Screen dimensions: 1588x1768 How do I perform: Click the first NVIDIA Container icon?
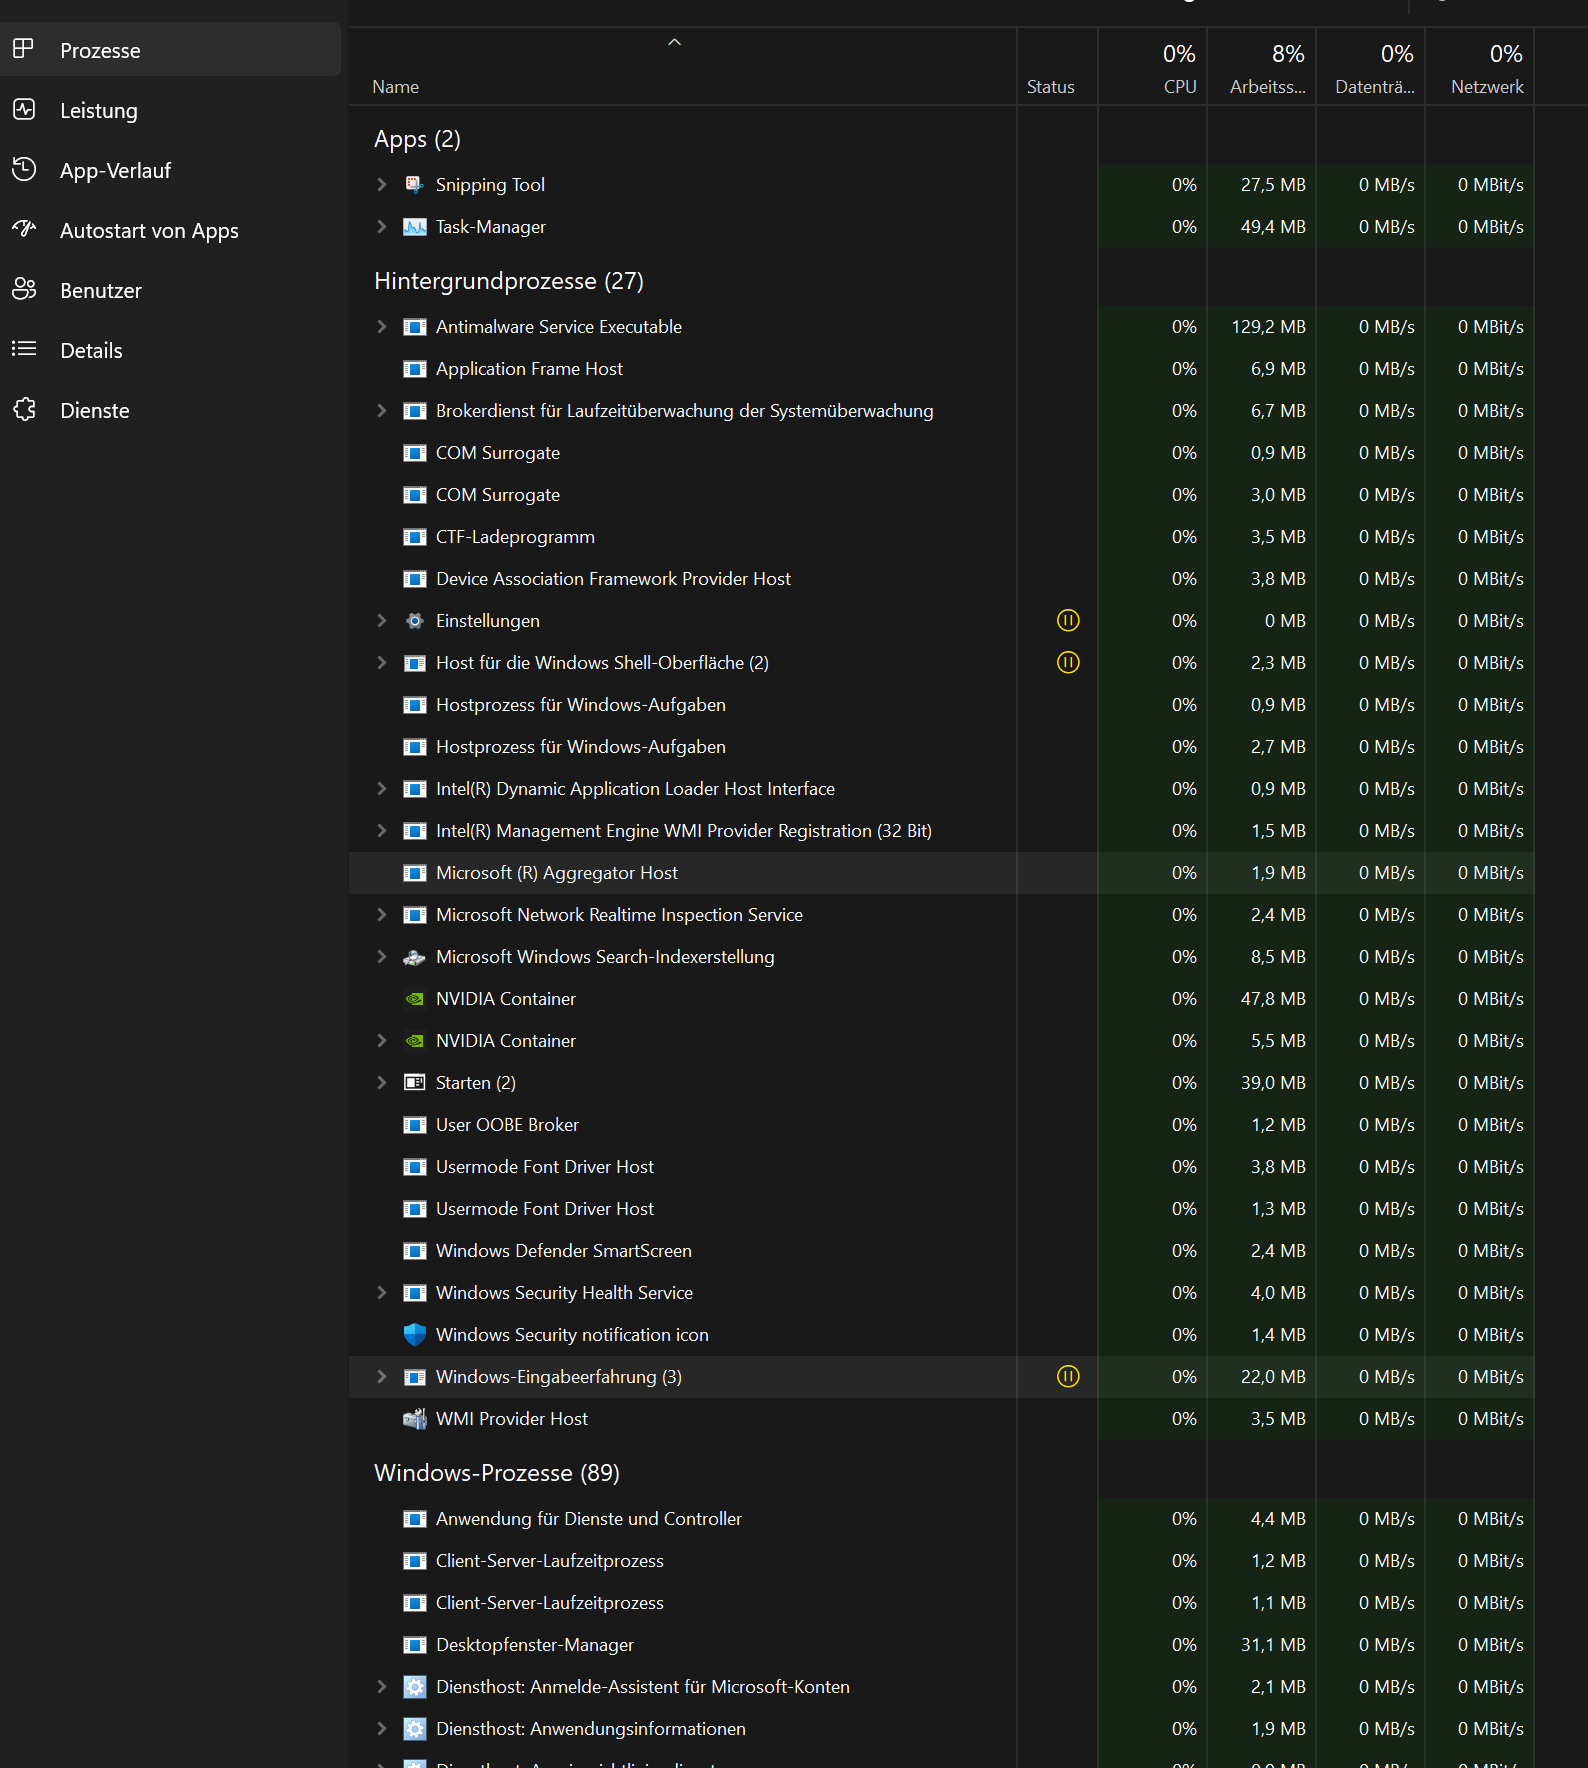coord(414,999)
